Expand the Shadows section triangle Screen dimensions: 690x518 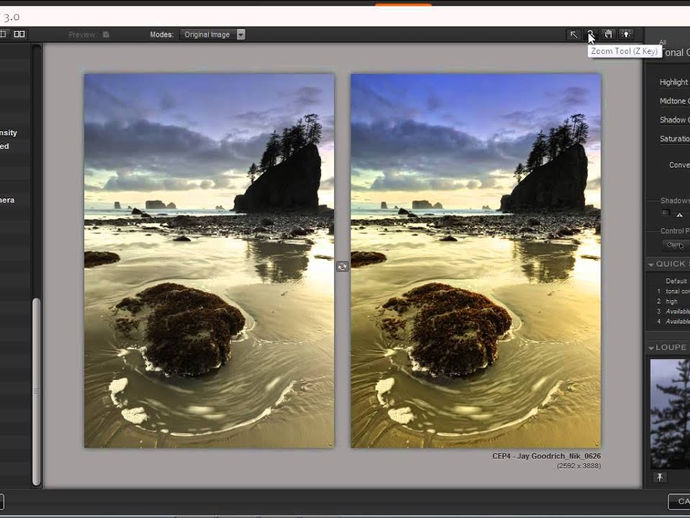679,215
